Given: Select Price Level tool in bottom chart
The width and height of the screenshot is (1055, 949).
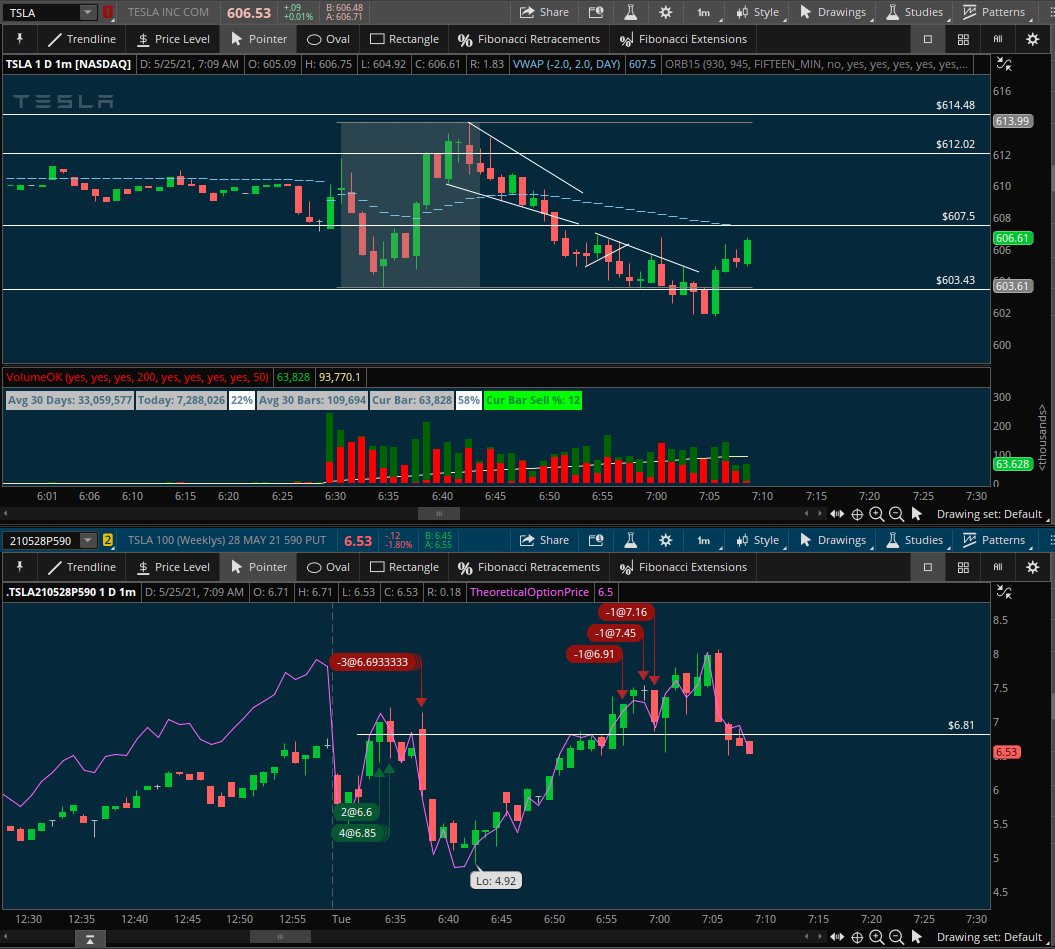Looking at the screenshot, I should pyautogui.click(x=174, y=567).
